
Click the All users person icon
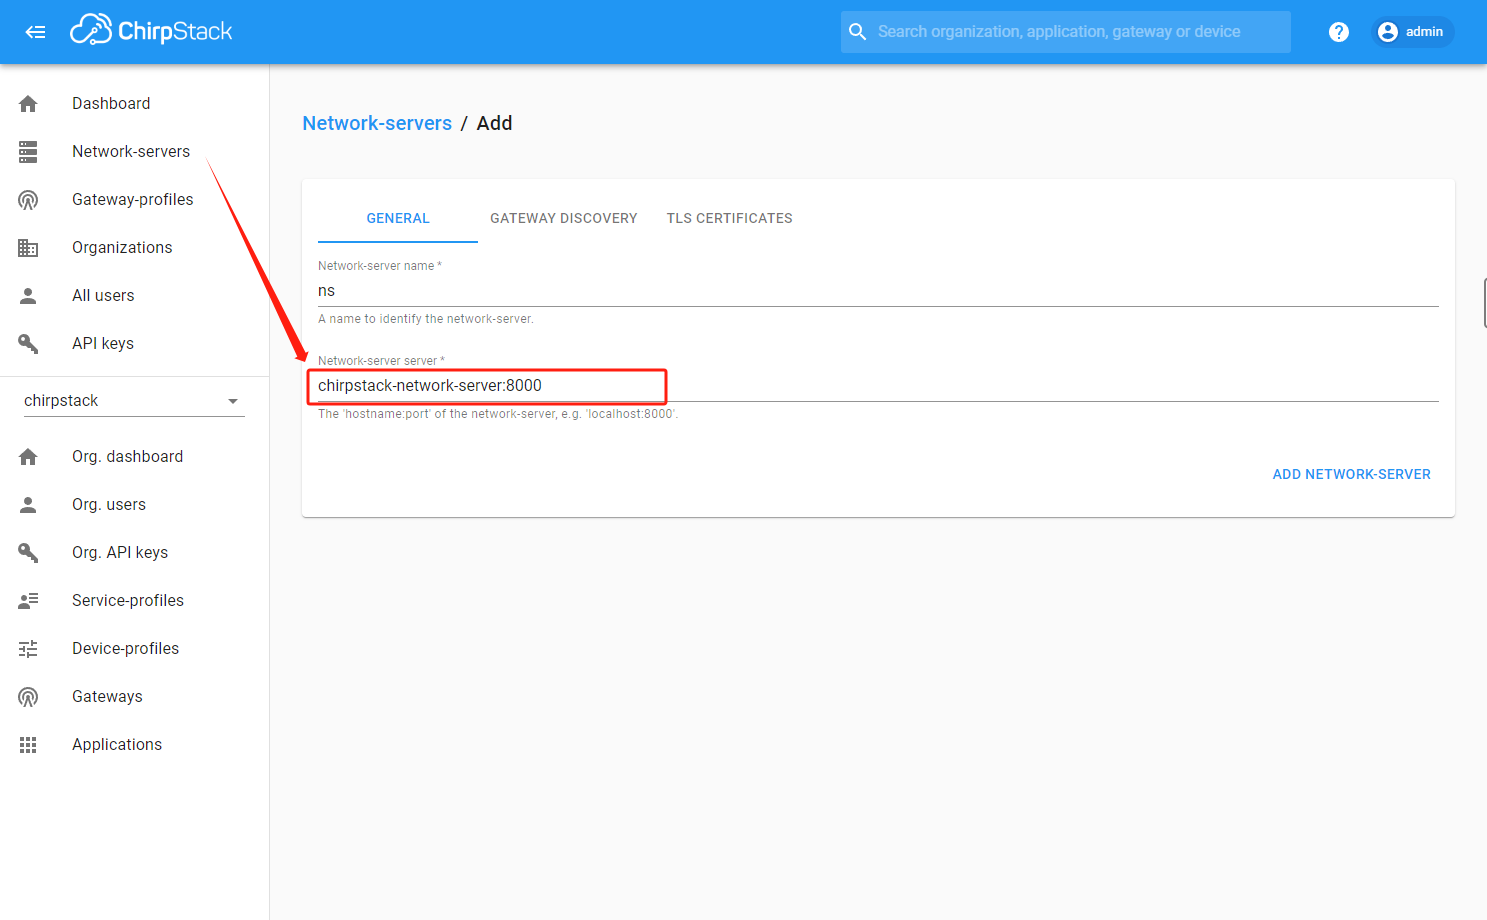(28, 296)
